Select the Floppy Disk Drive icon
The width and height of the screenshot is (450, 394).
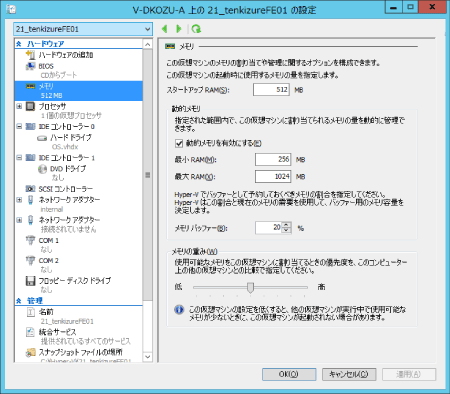(x=30, y=281)
